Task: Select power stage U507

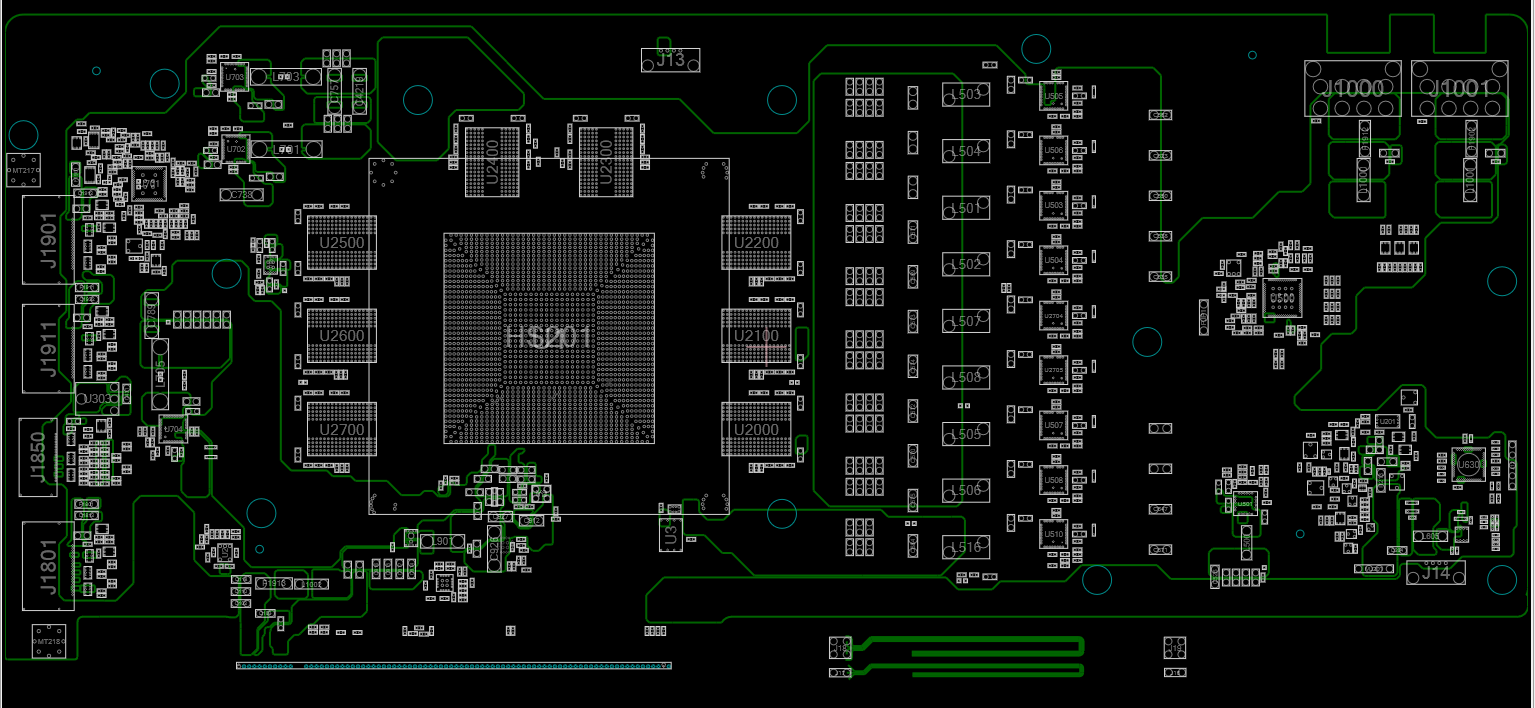Action: pos(1053,425)
